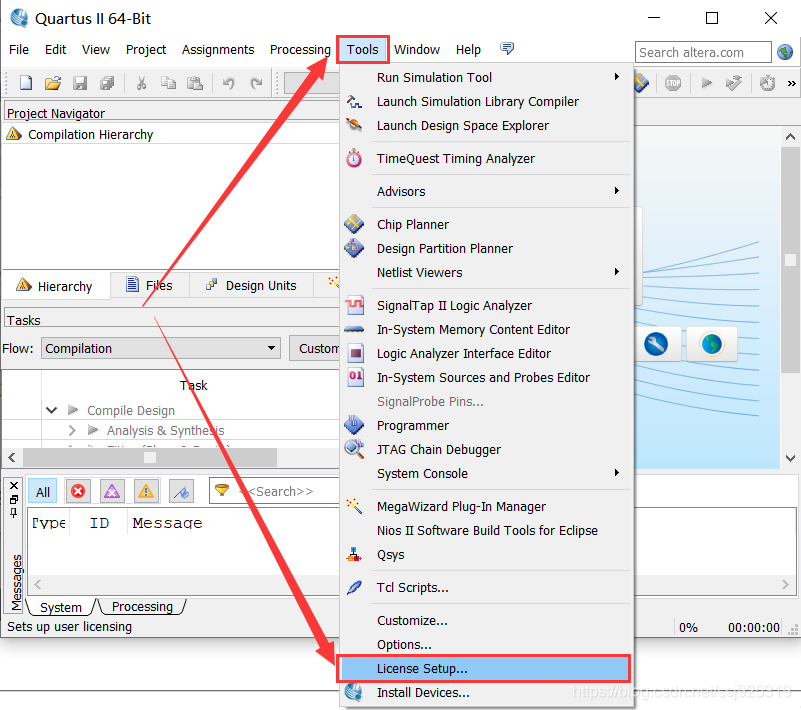This screenshot has height=710, width=801.
Task: Click the Search altera.com field
Action: (x=703, y=52)
